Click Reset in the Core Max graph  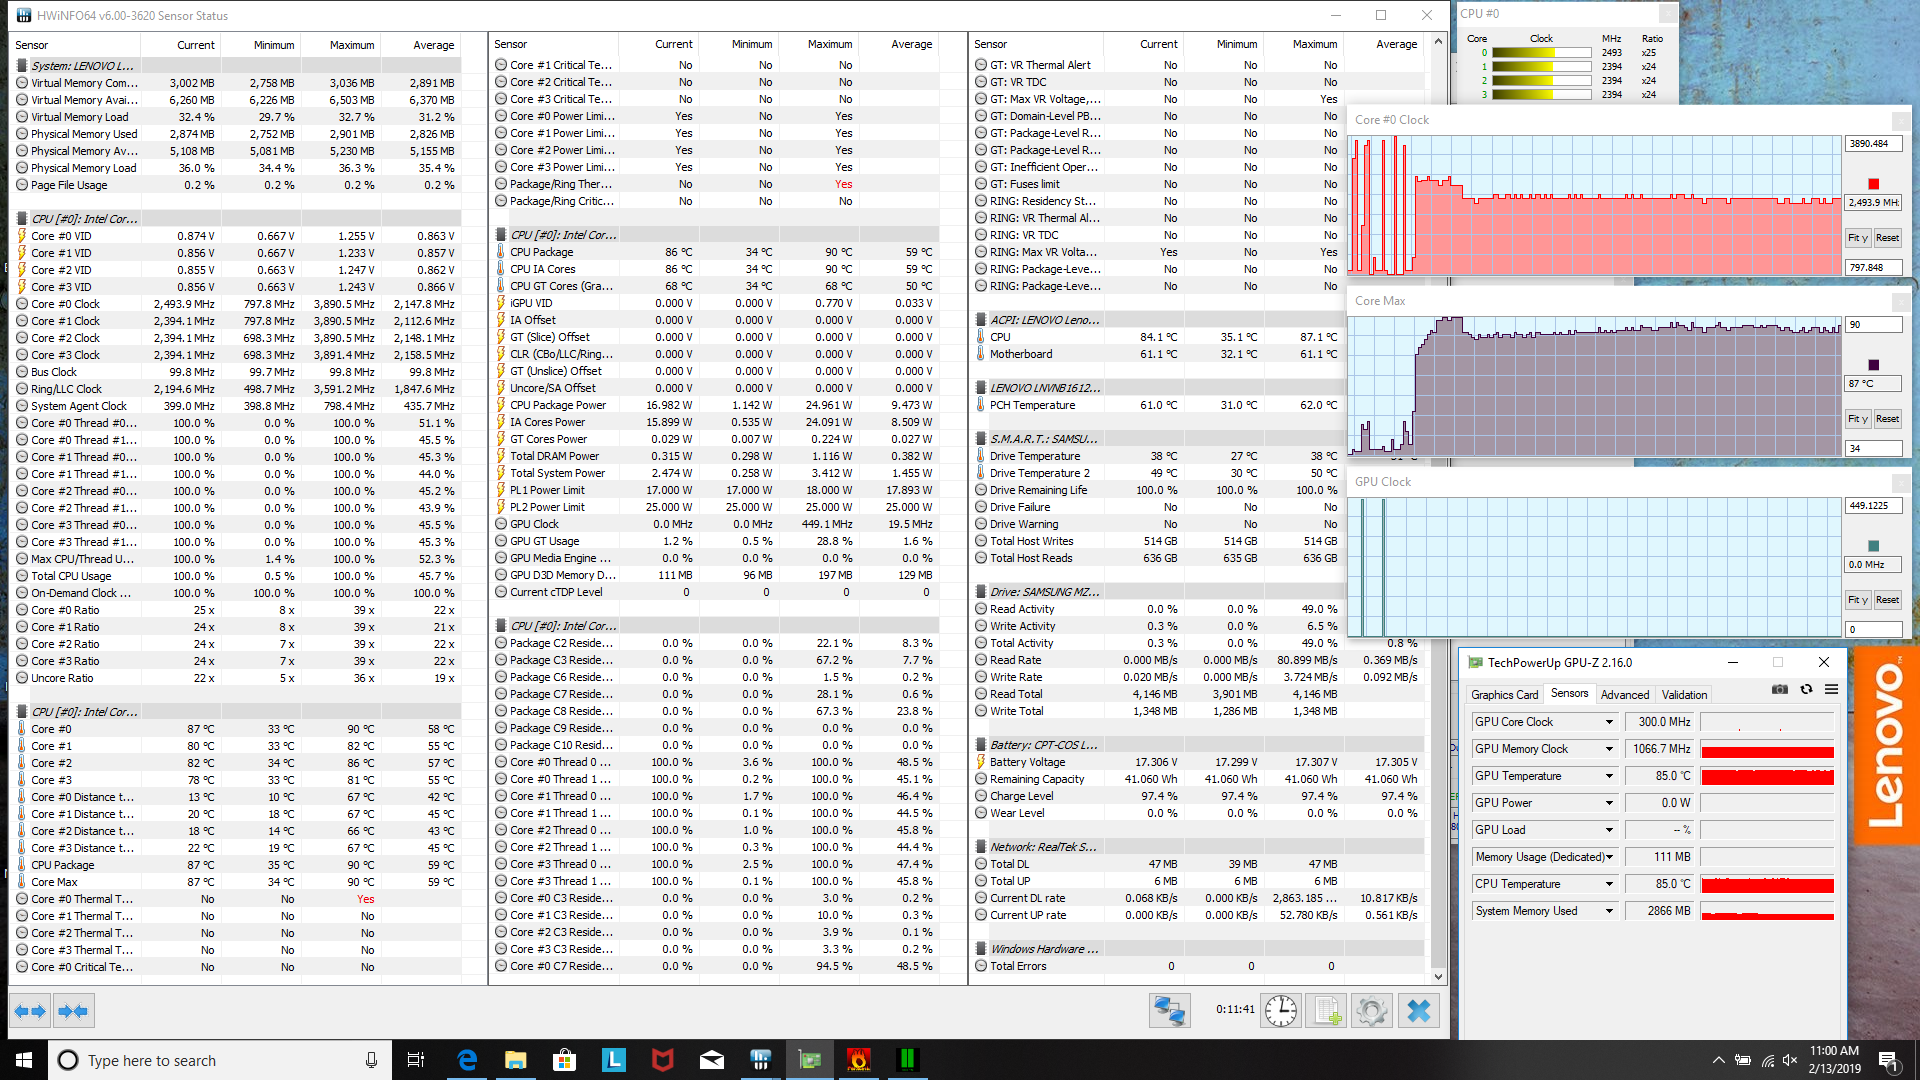(1887, 419)
